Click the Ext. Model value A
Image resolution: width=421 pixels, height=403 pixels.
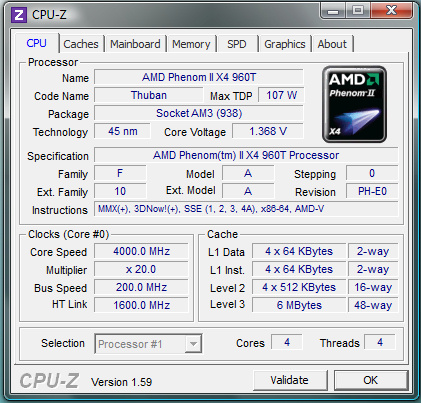click(x=248, y=191)
